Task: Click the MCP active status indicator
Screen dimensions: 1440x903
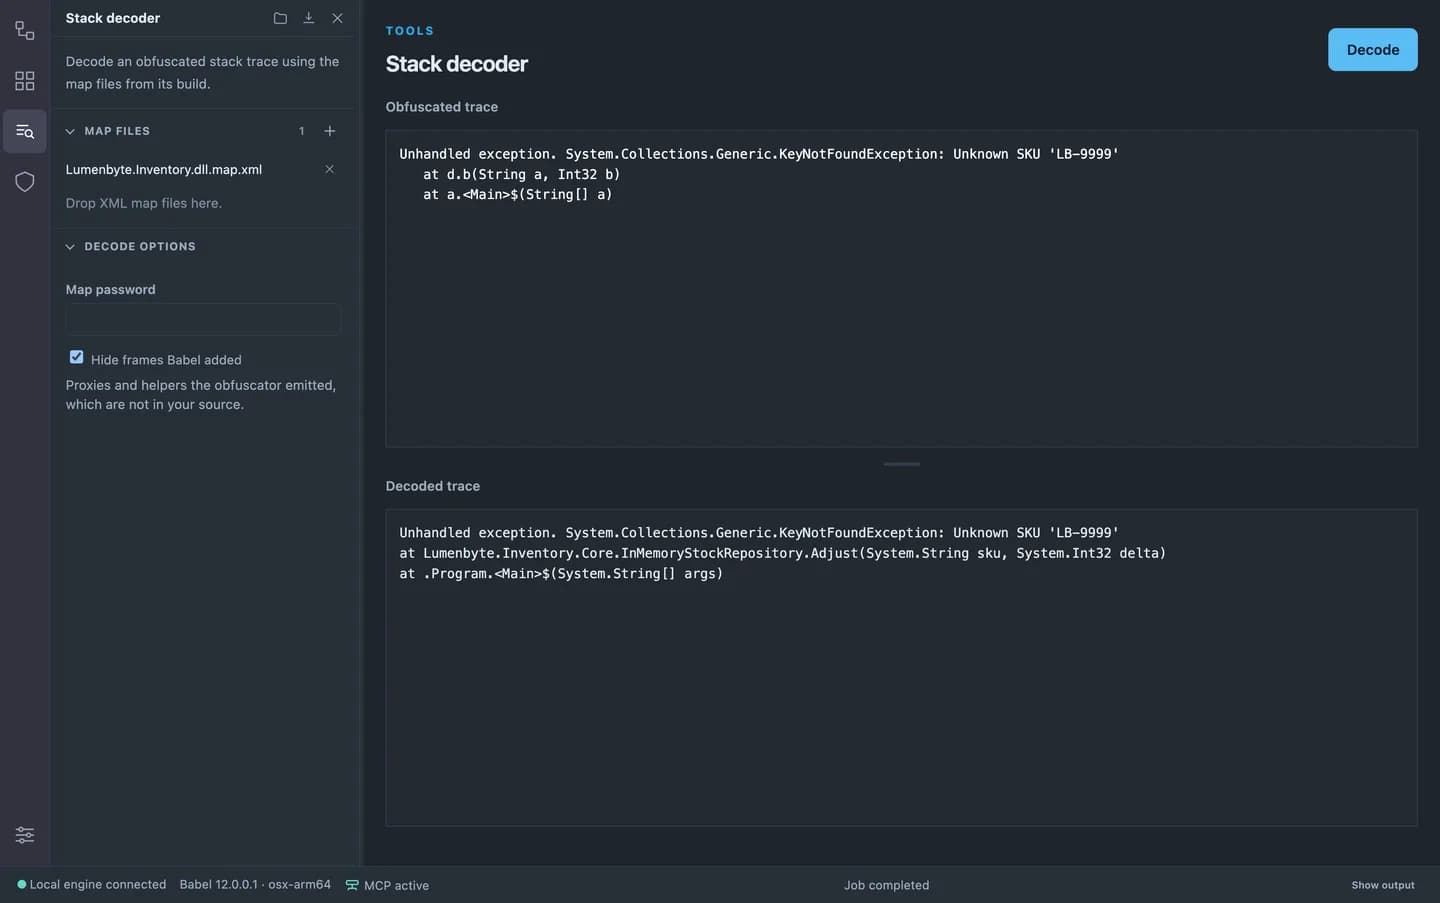Action: point(387,885)
